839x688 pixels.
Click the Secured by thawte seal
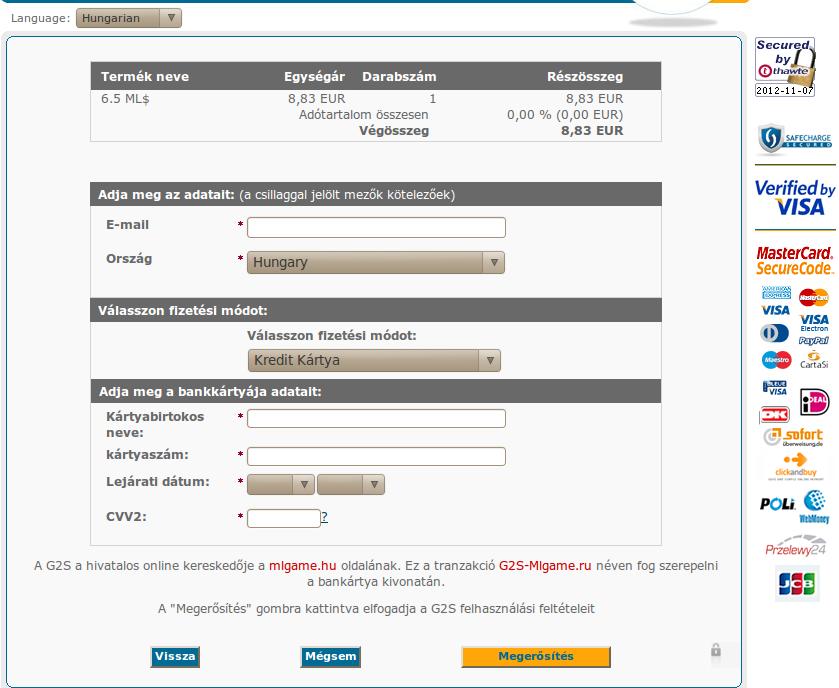(x=785, y=67)
